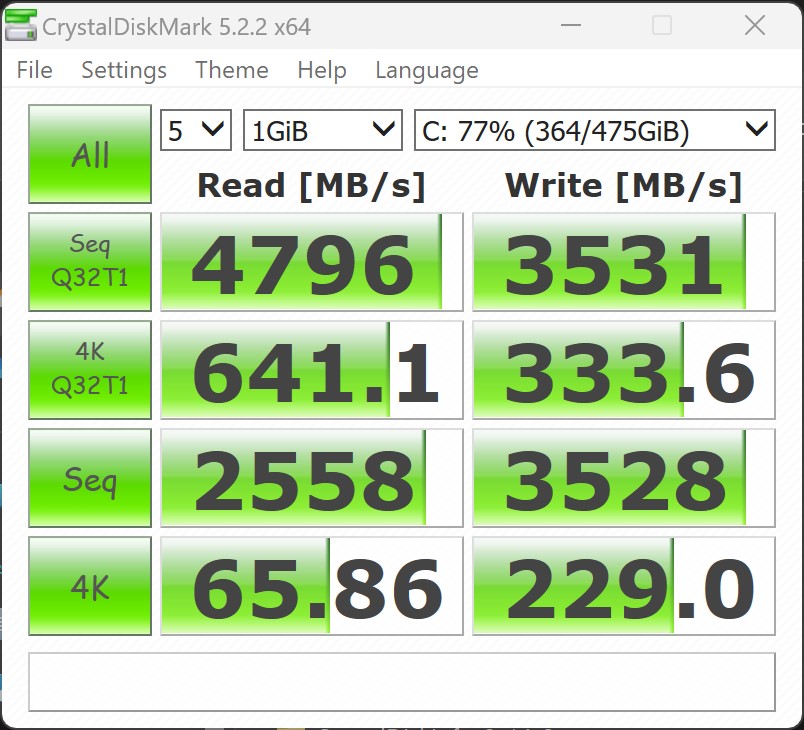Open the File menu
Image resolution: width=804 pixels, height=730 pixels.
34,70
